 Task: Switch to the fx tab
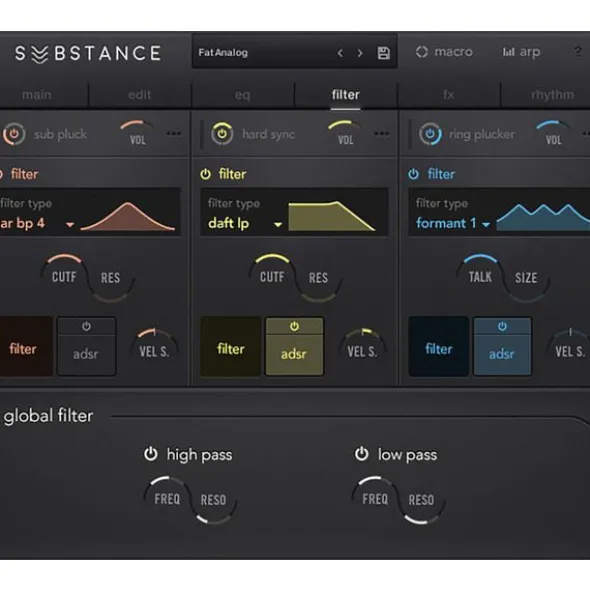449,95
